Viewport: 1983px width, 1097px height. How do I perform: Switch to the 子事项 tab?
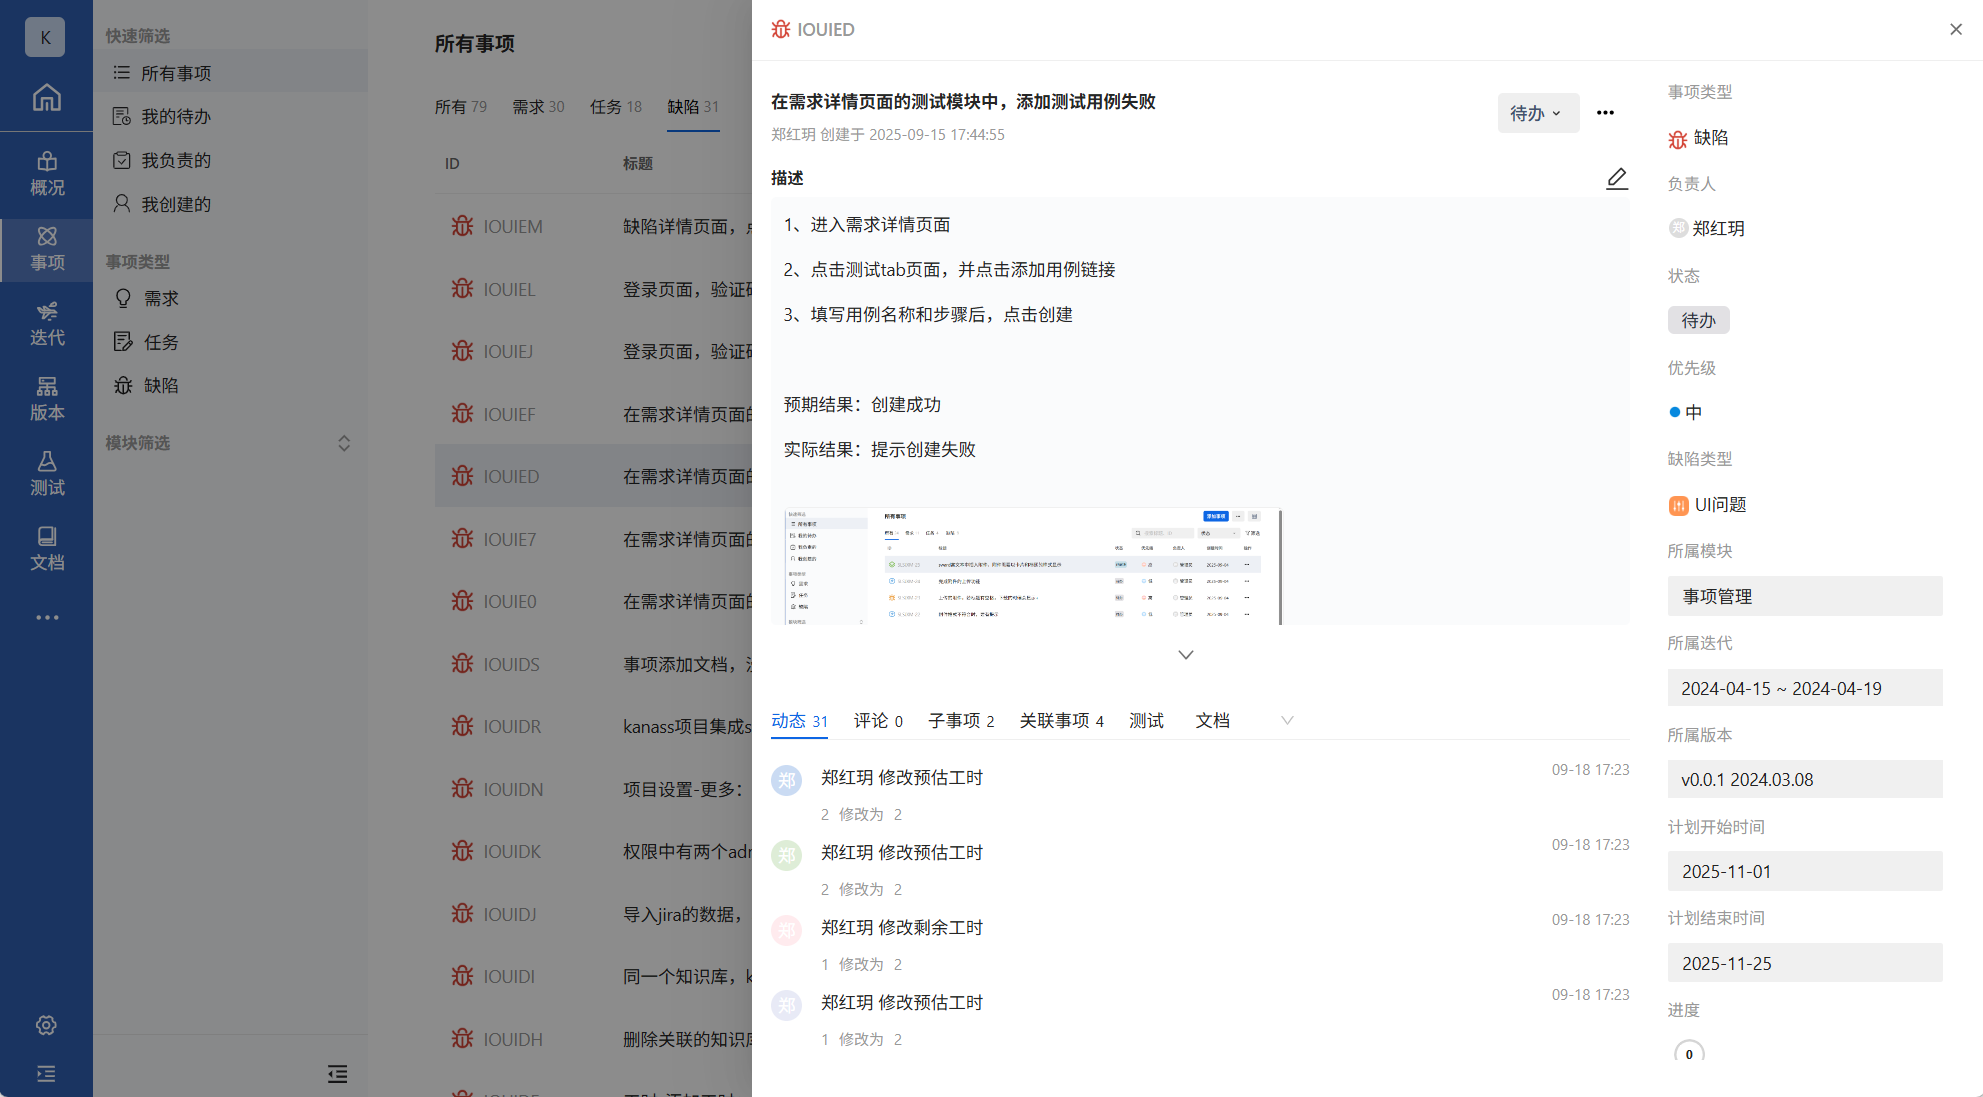click(960, 720)
